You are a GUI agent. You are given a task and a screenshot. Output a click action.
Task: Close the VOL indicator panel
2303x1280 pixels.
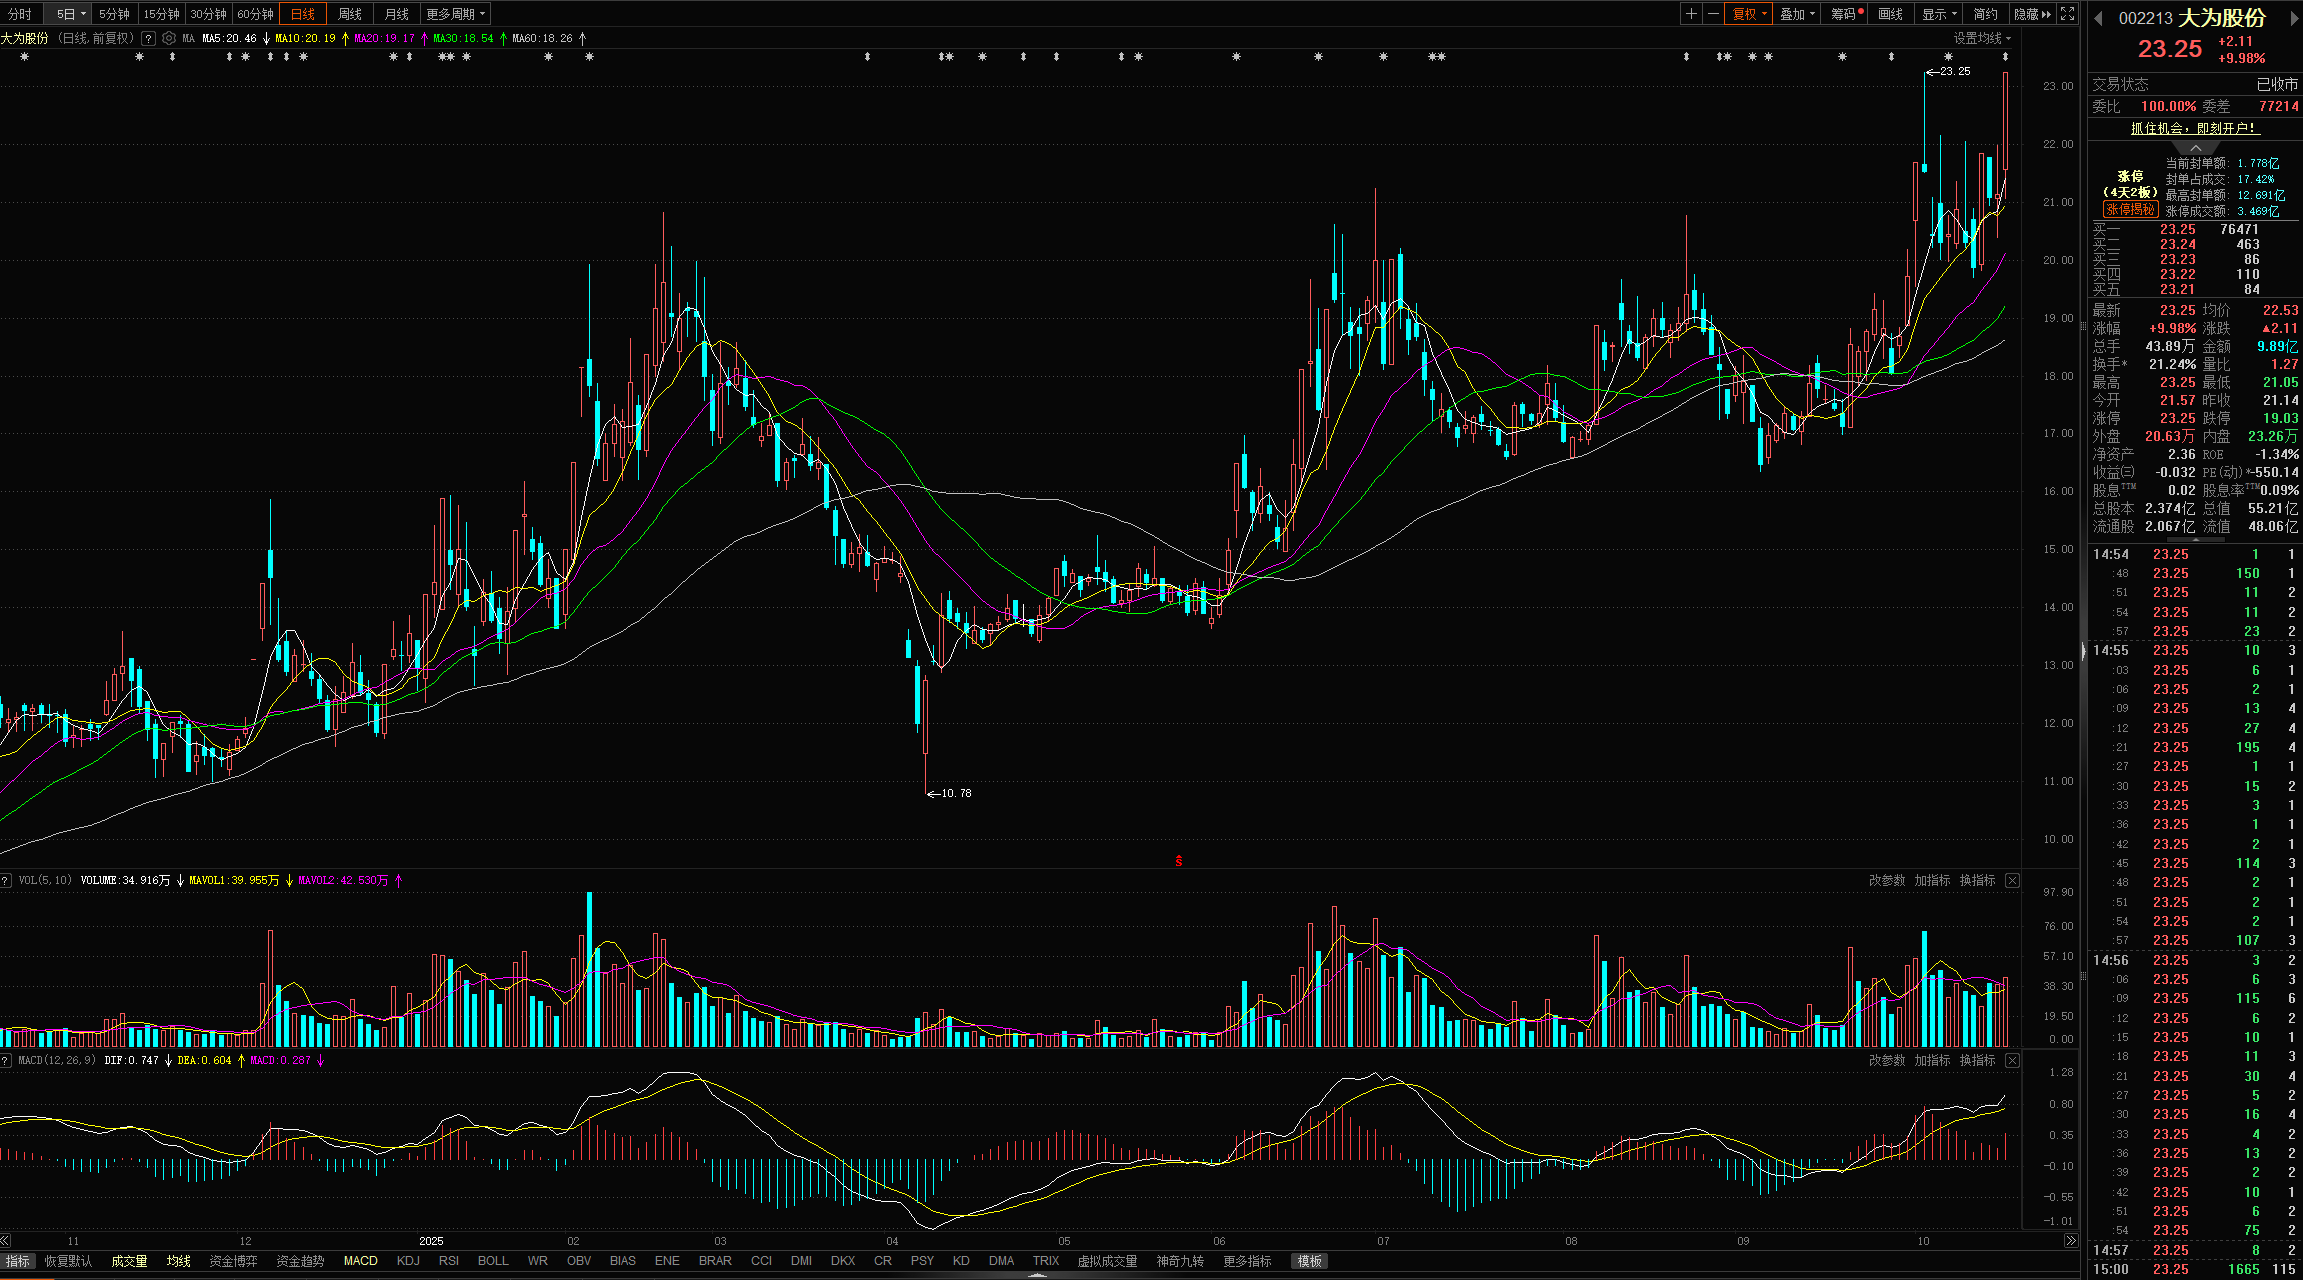click(x=2012, y=880)
